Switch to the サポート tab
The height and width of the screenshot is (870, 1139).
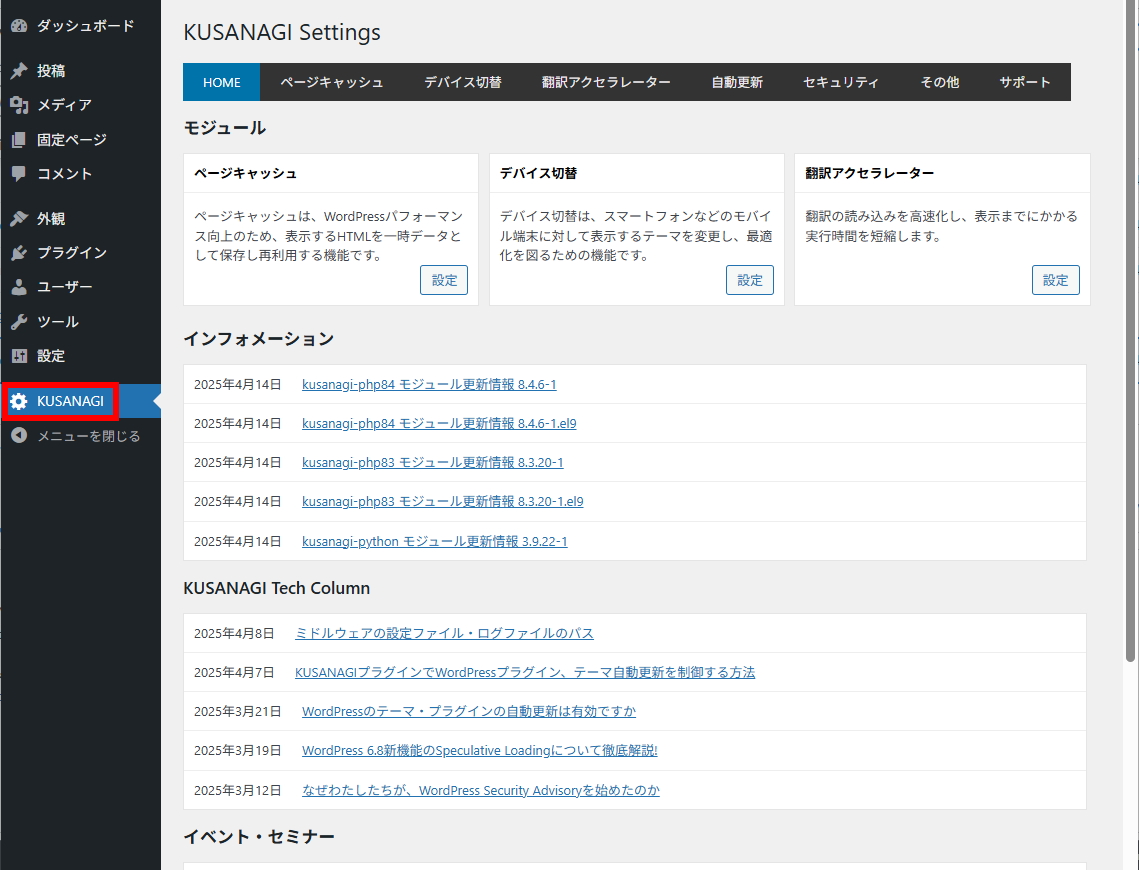(x=1025, y=81)
